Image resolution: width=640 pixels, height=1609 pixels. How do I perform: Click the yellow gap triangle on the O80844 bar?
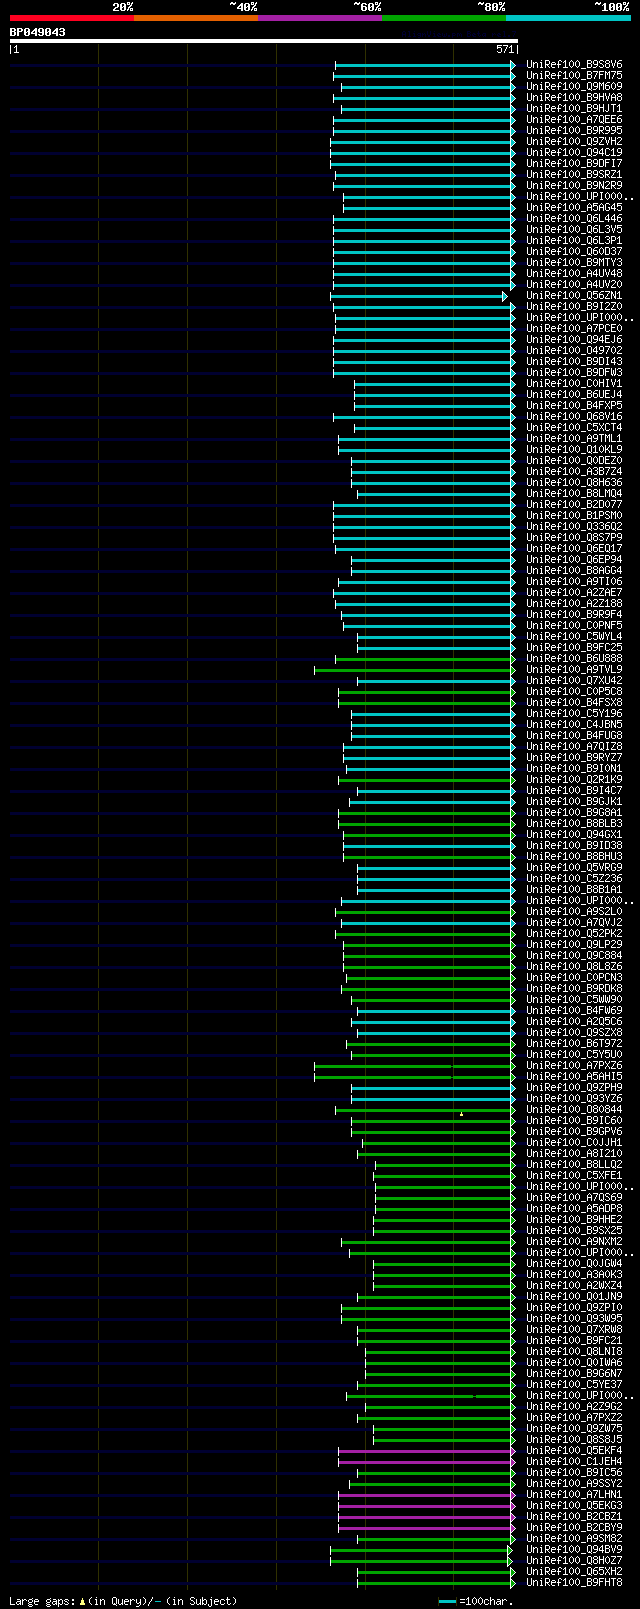coord(461,1114)
